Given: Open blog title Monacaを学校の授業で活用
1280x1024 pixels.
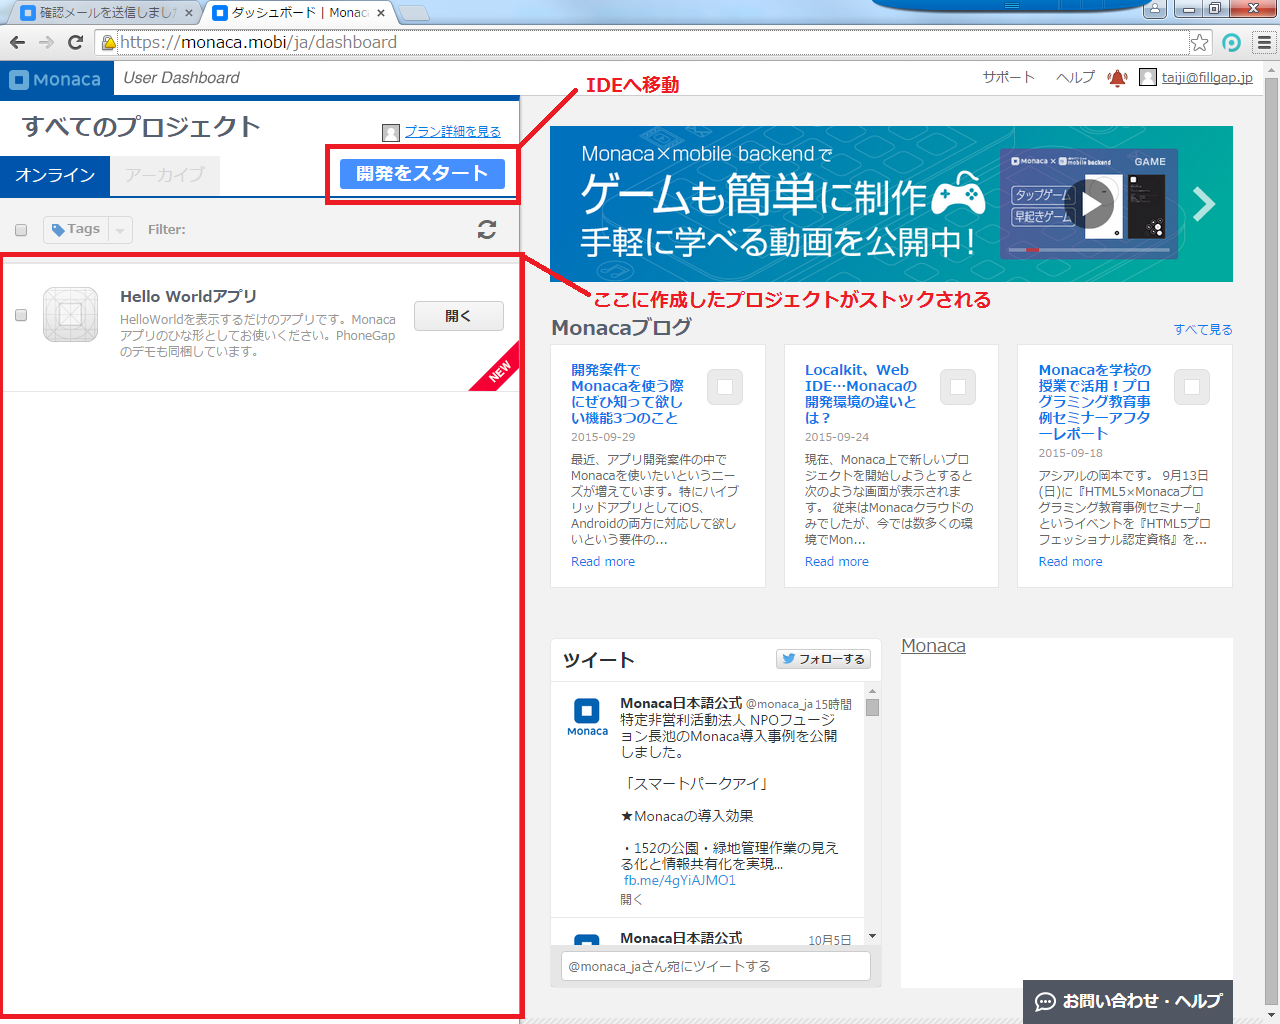Looking at the screenshot, I should 1095,402.
